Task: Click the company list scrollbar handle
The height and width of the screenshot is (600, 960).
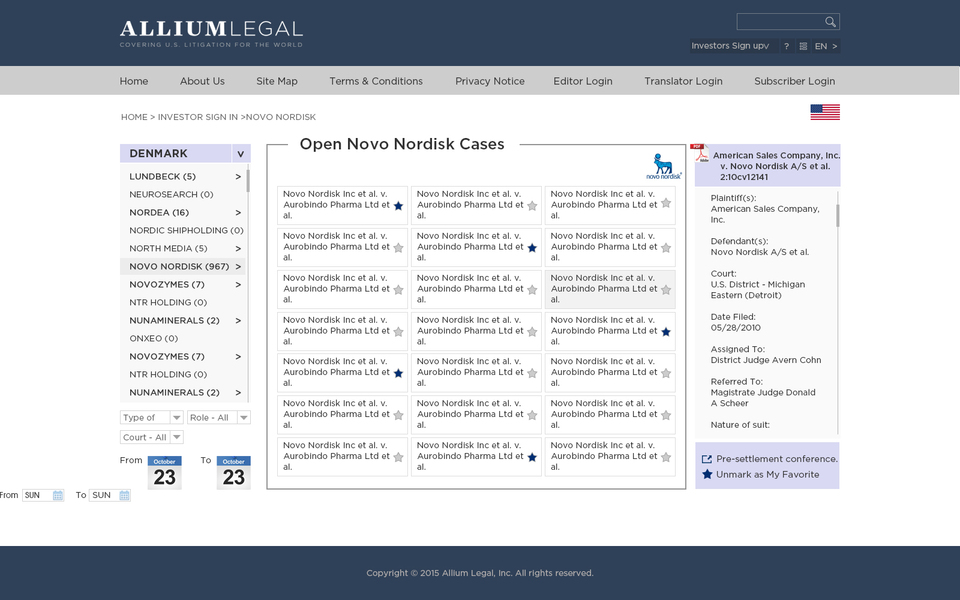Action: (x=248, y=181)
